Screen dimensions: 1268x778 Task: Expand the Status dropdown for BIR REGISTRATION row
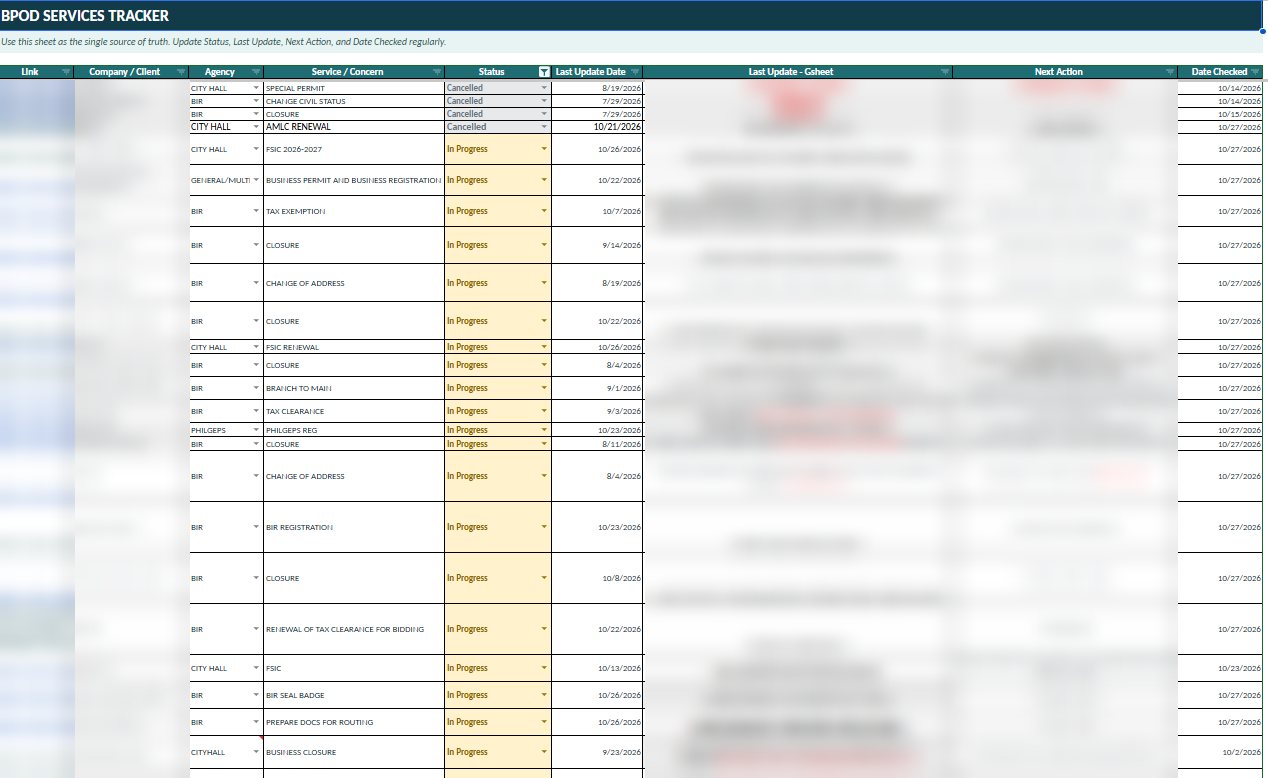[x=544, y=527]
